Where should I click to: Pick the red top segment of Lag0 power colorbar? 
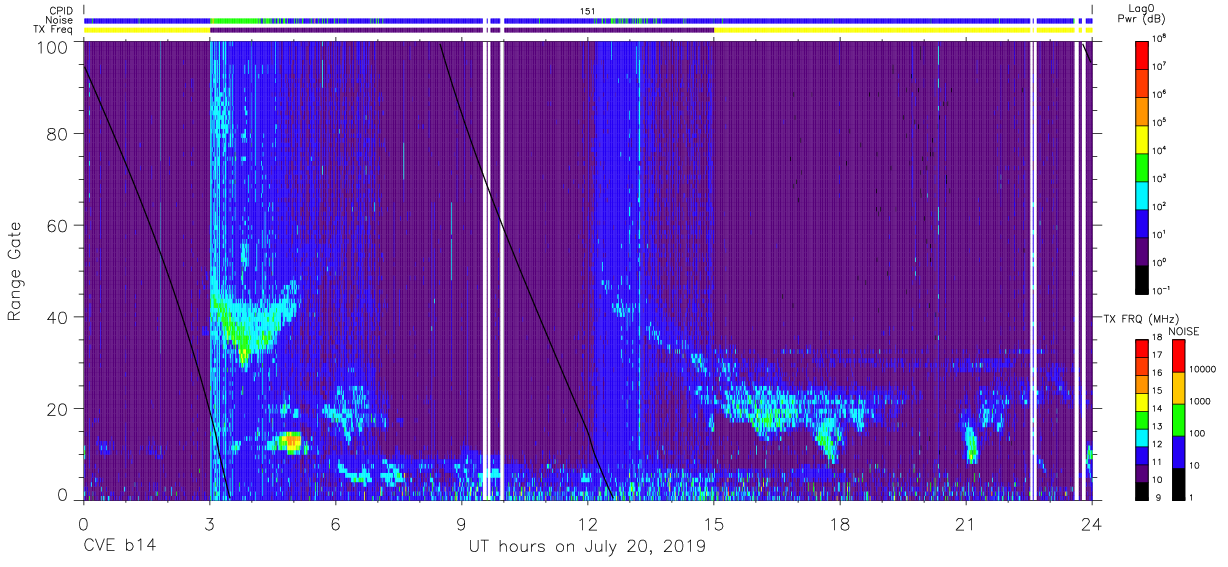pos(1142,54)
